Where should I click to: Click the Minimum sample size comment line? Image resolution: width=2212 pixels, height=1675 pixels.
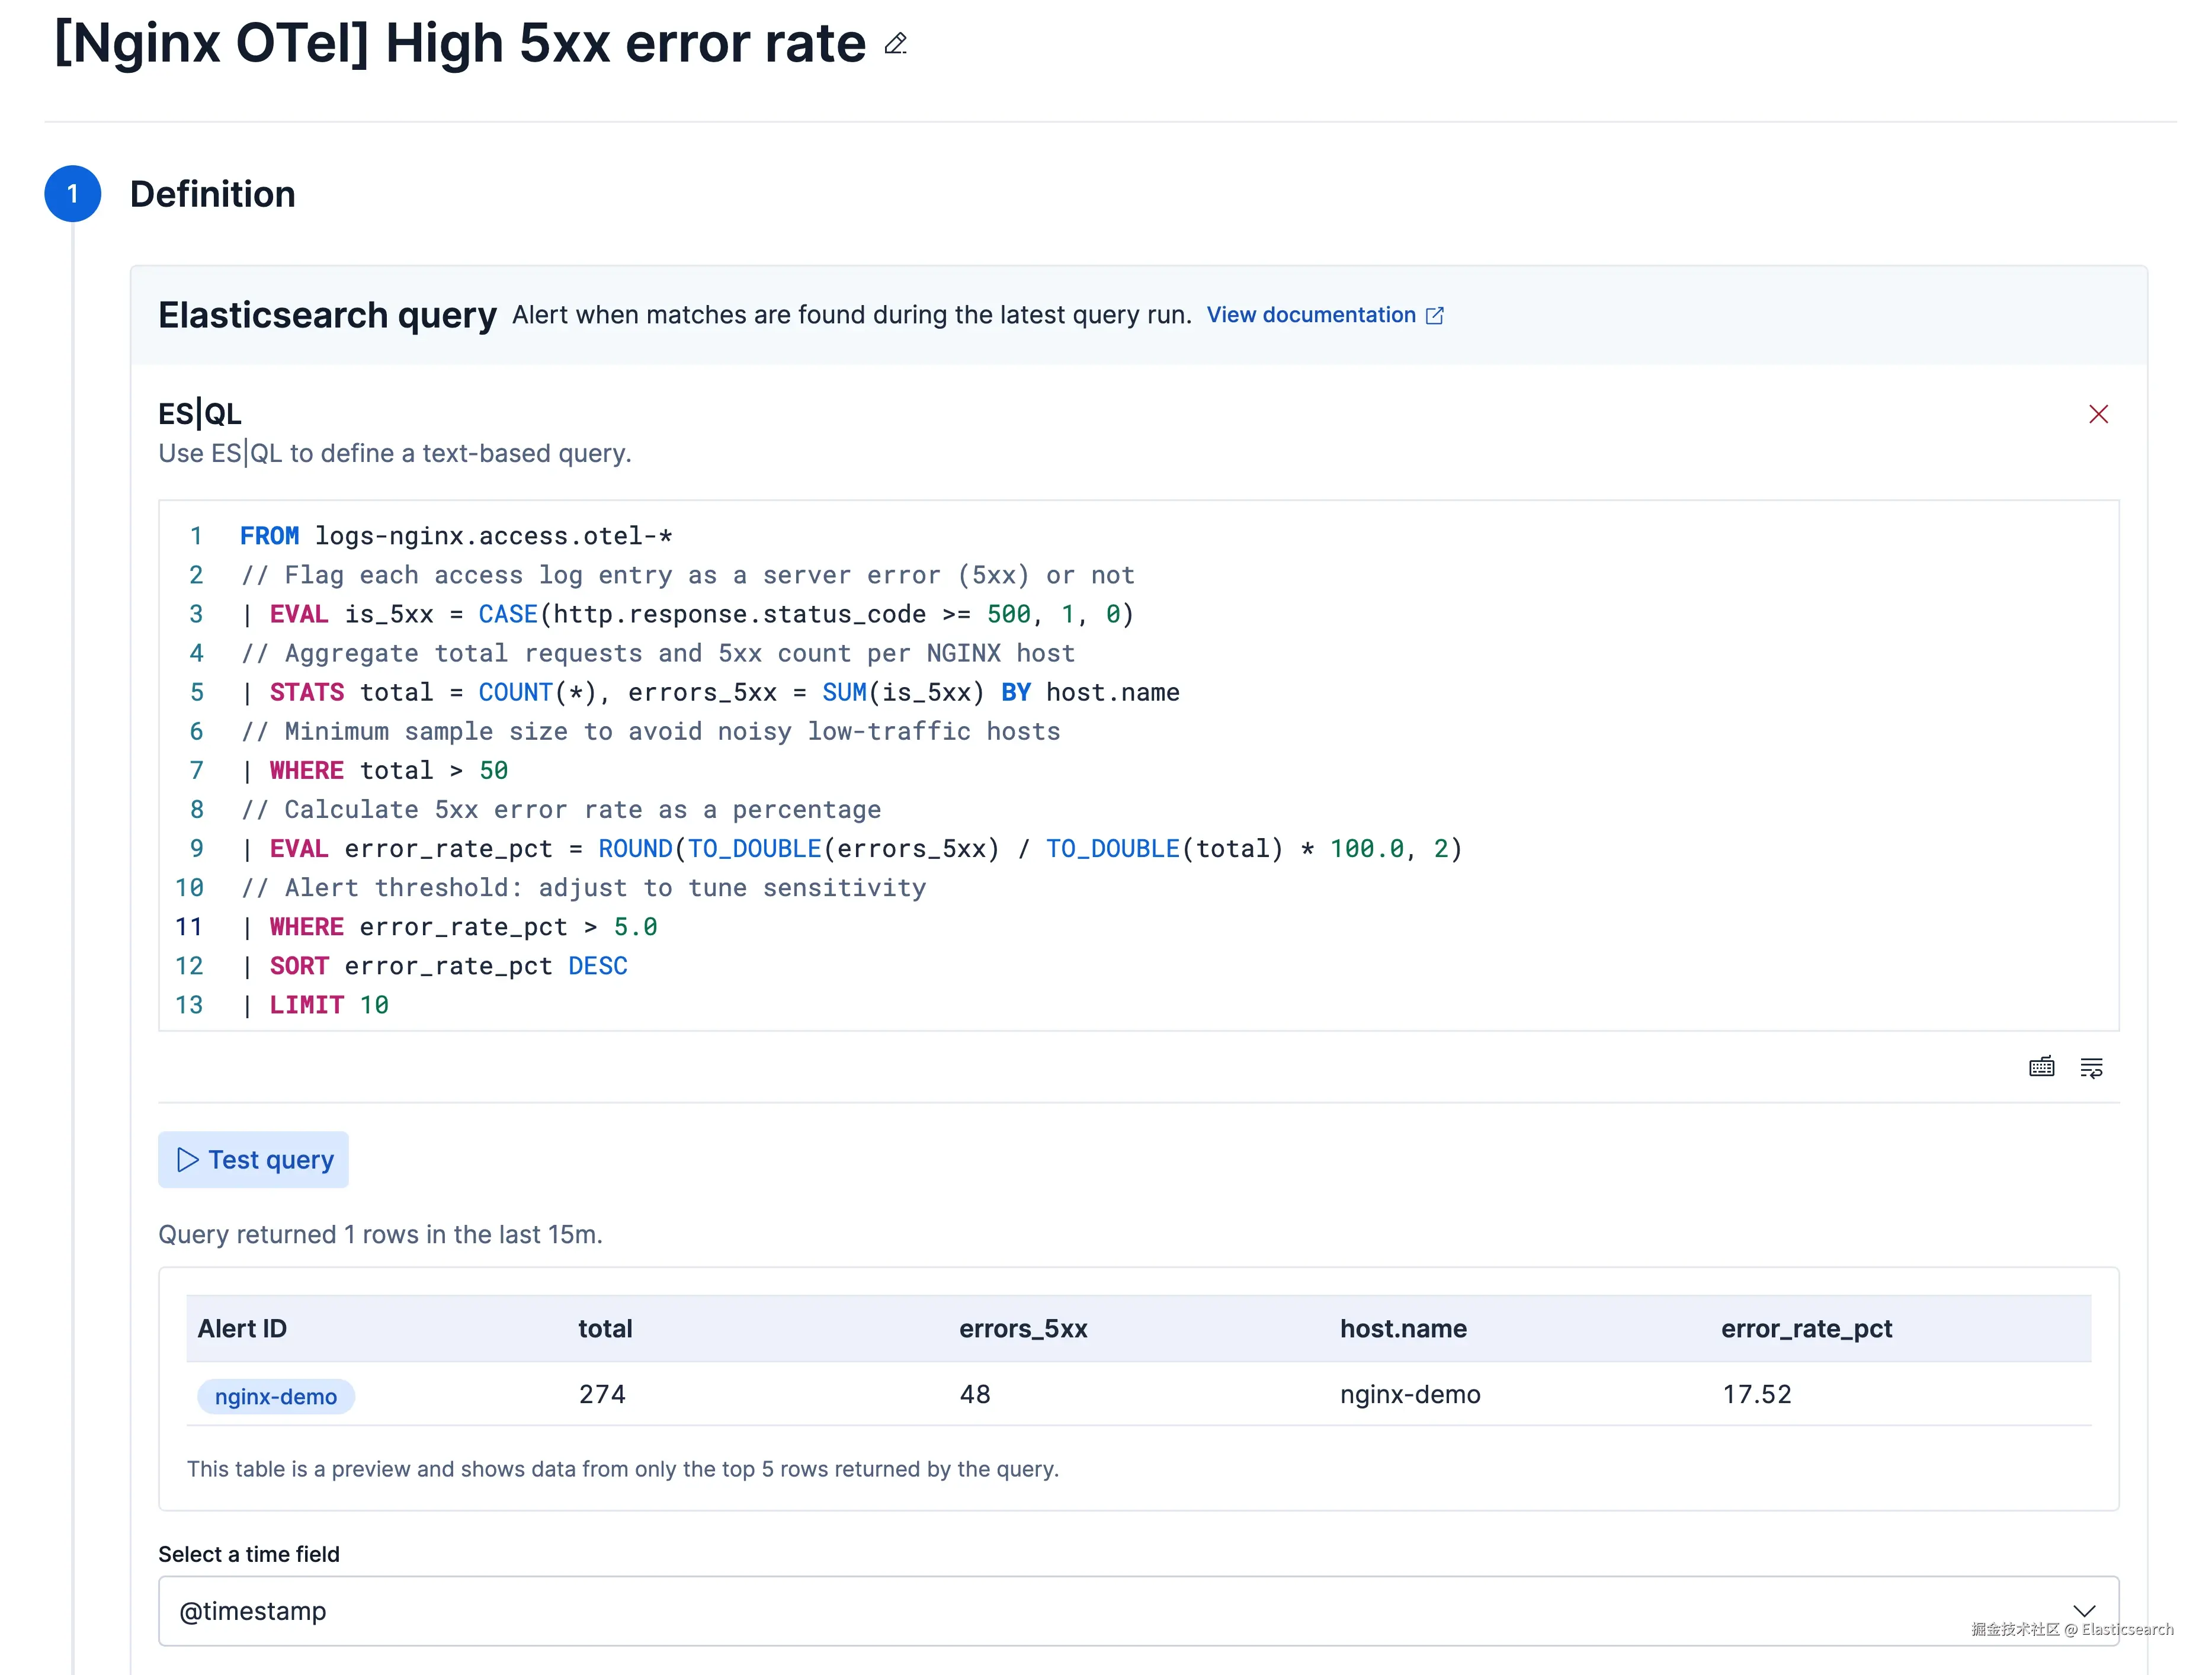tap(650, 731)
